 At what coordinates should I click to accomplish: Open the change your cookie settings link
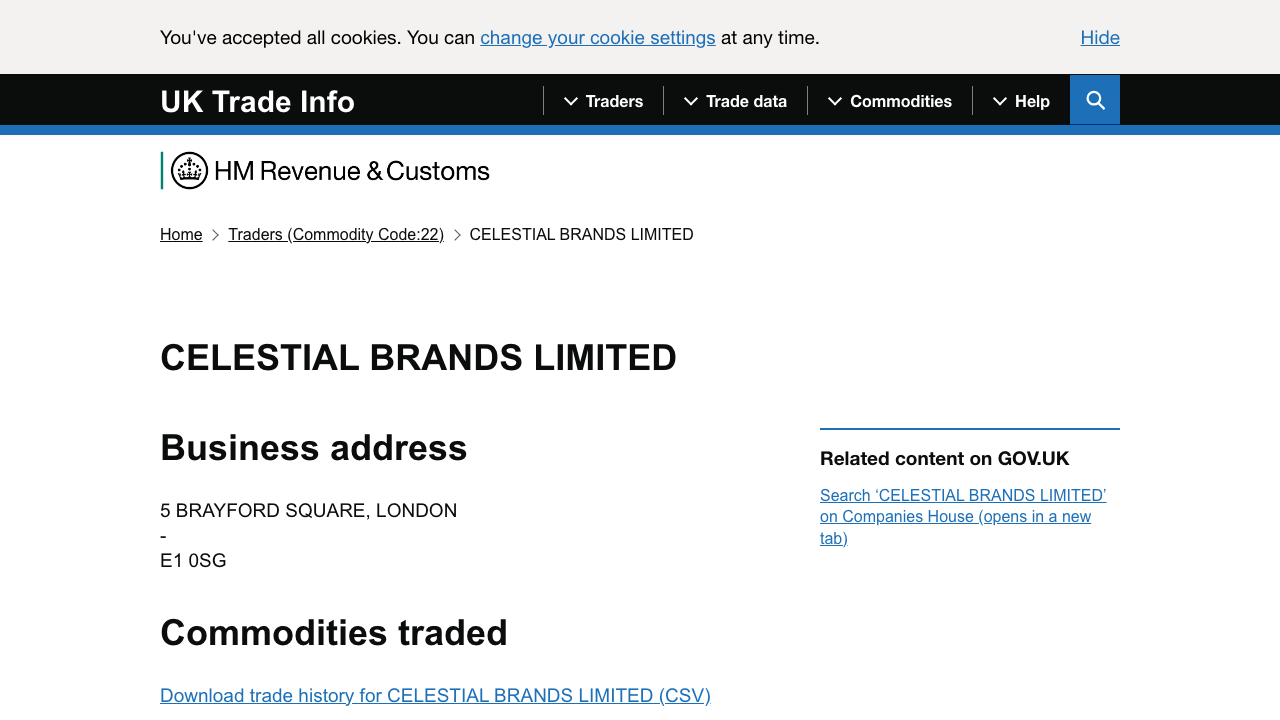pos(597,37)
